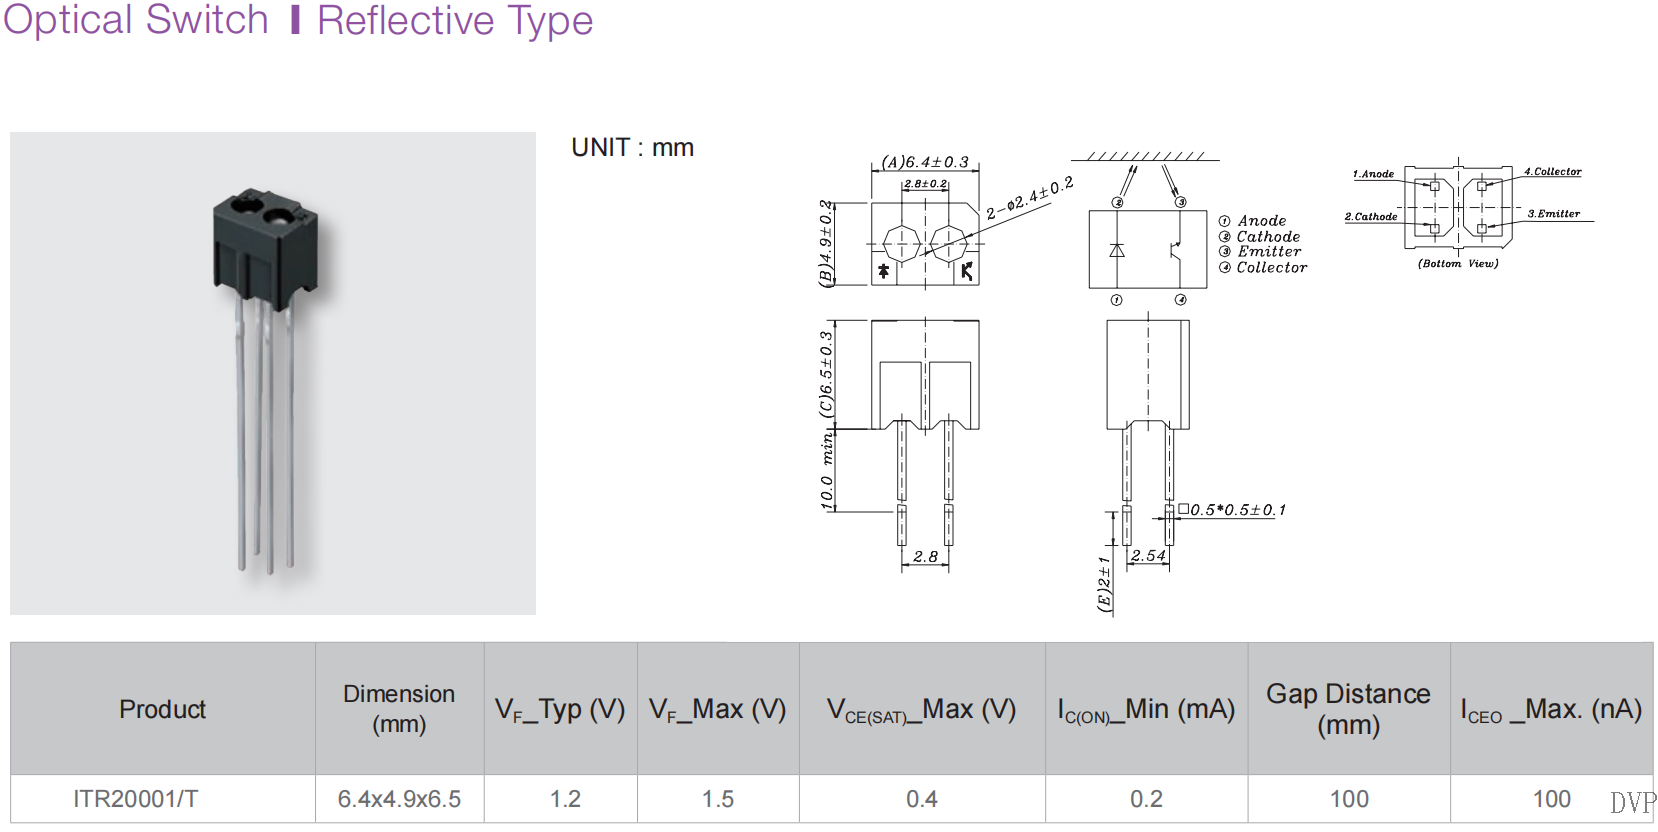The height and width of the screenshot is (832, 1658).
Task: Click the '1.Anode' bottom view label
Action: click(x=1373, y=174)
